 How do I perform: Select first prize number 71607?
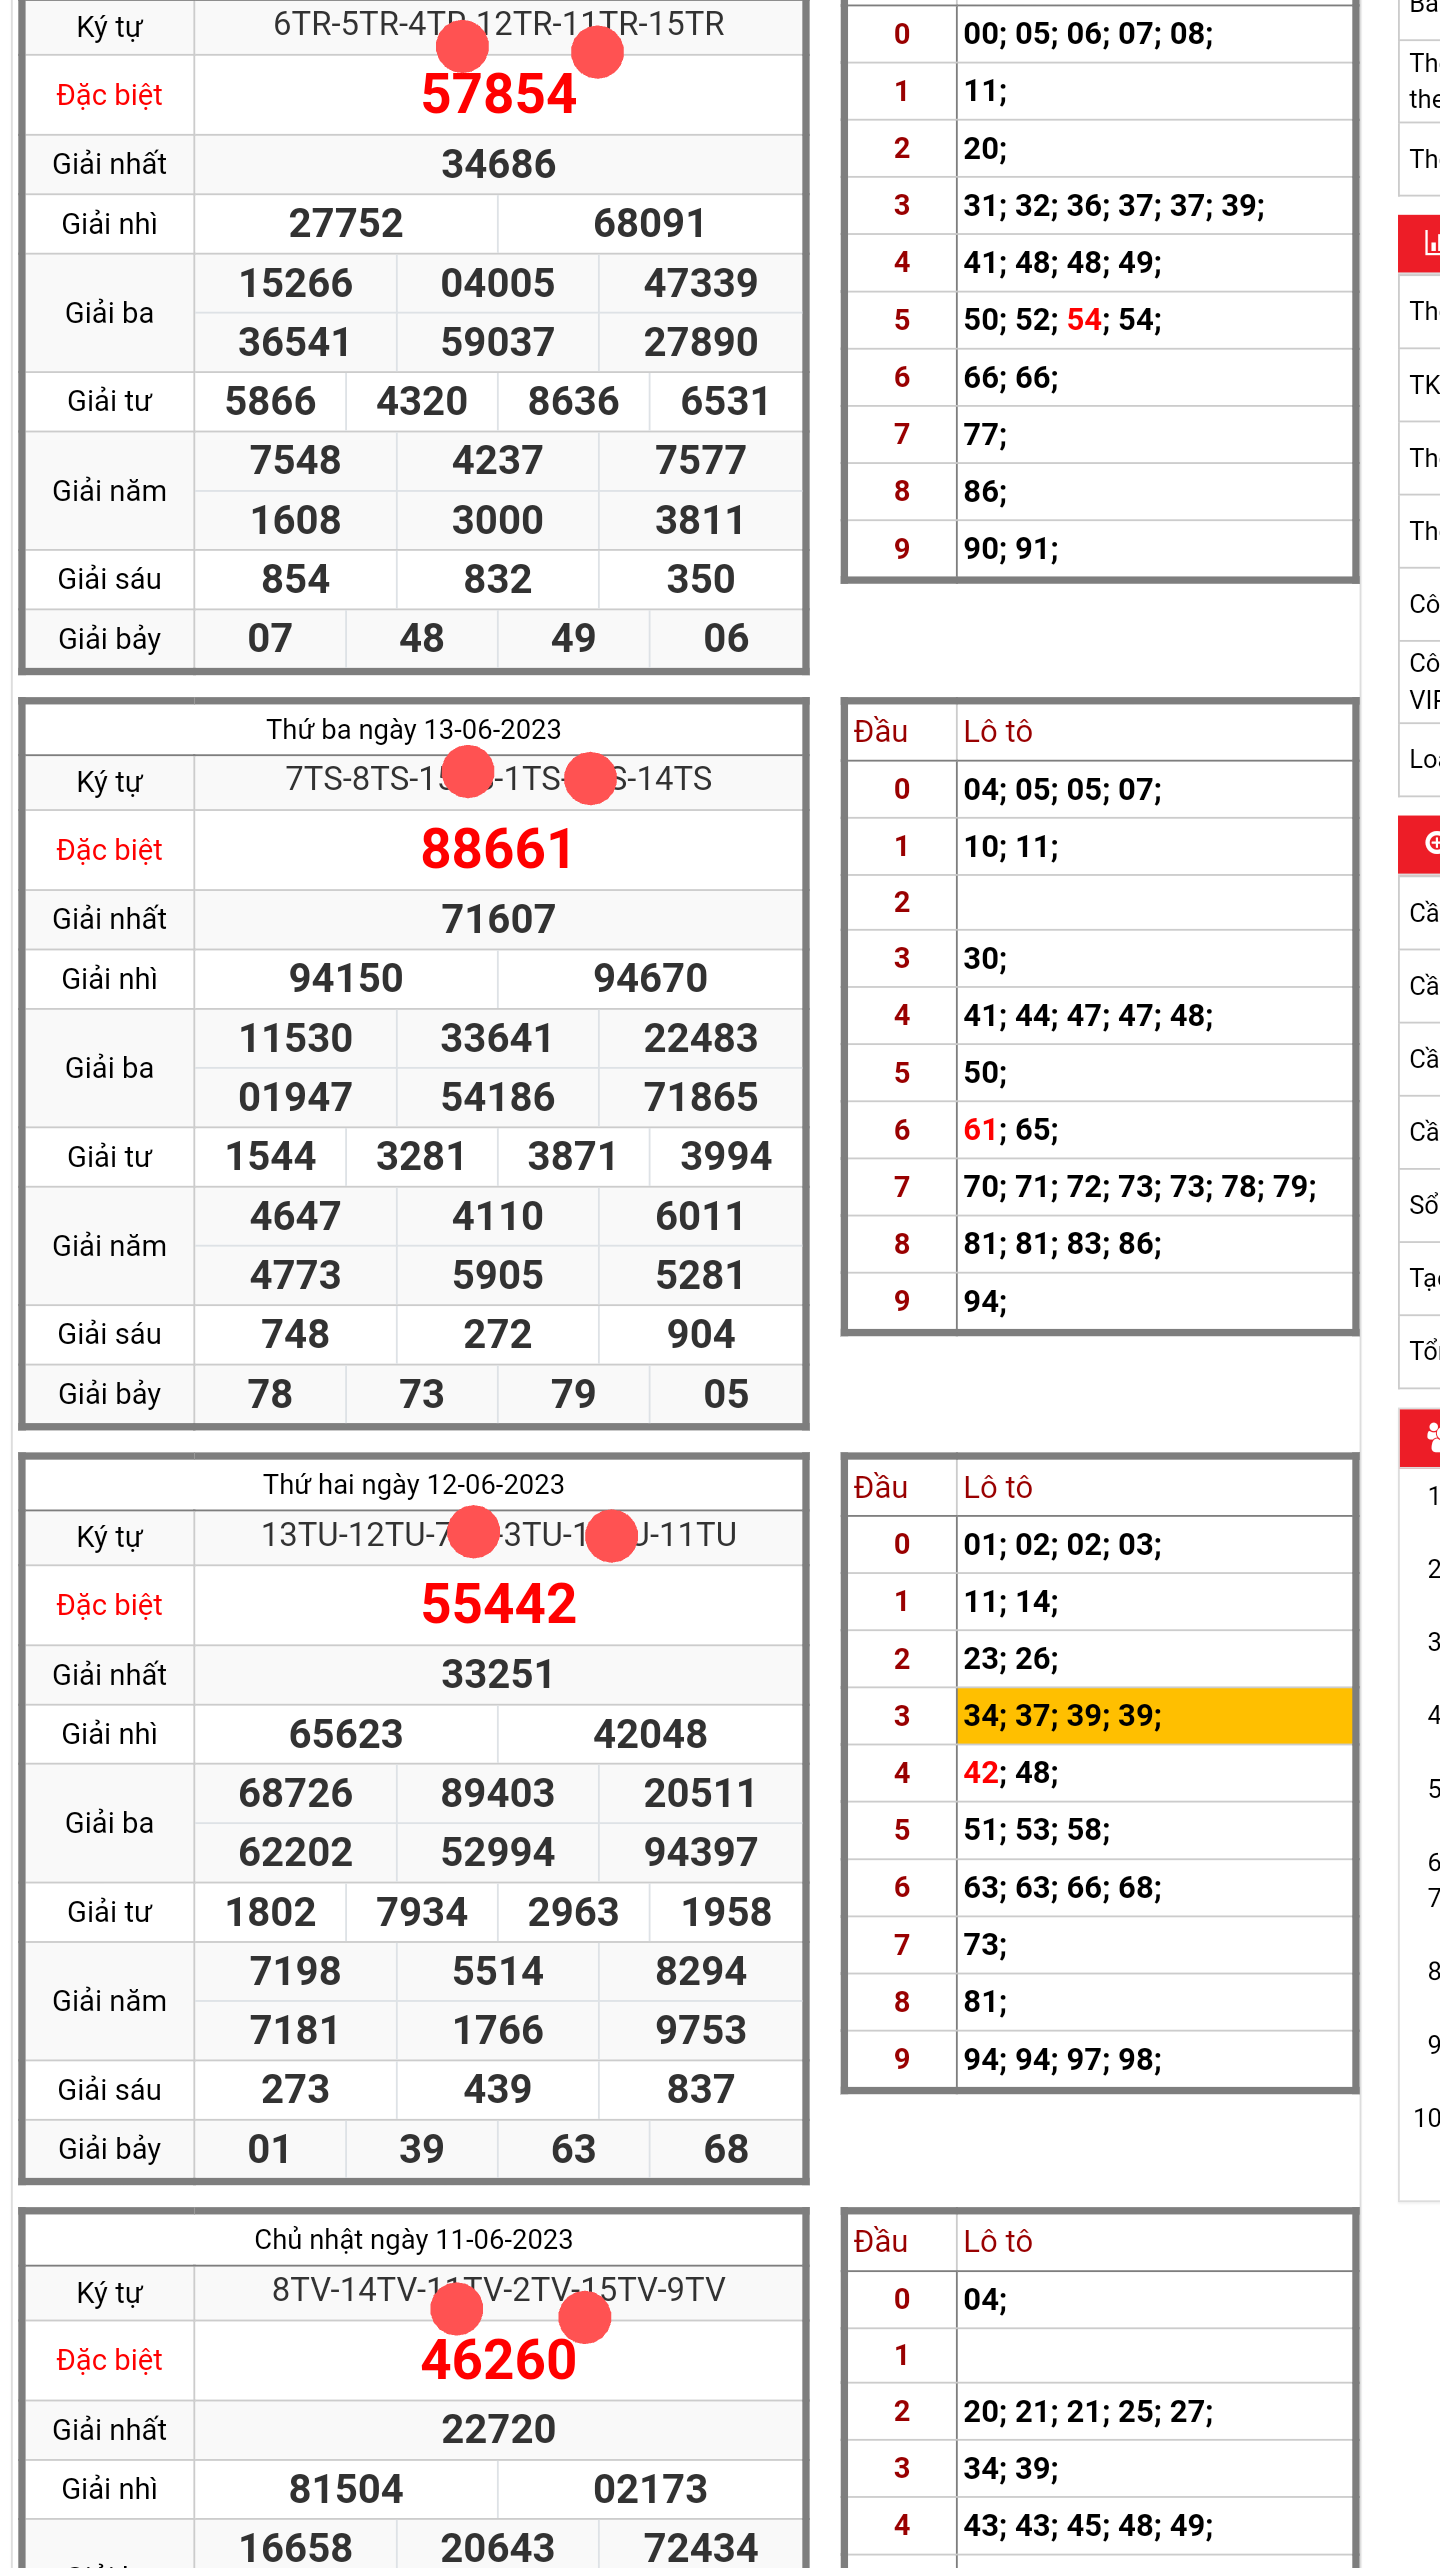[x=498, y=919]
